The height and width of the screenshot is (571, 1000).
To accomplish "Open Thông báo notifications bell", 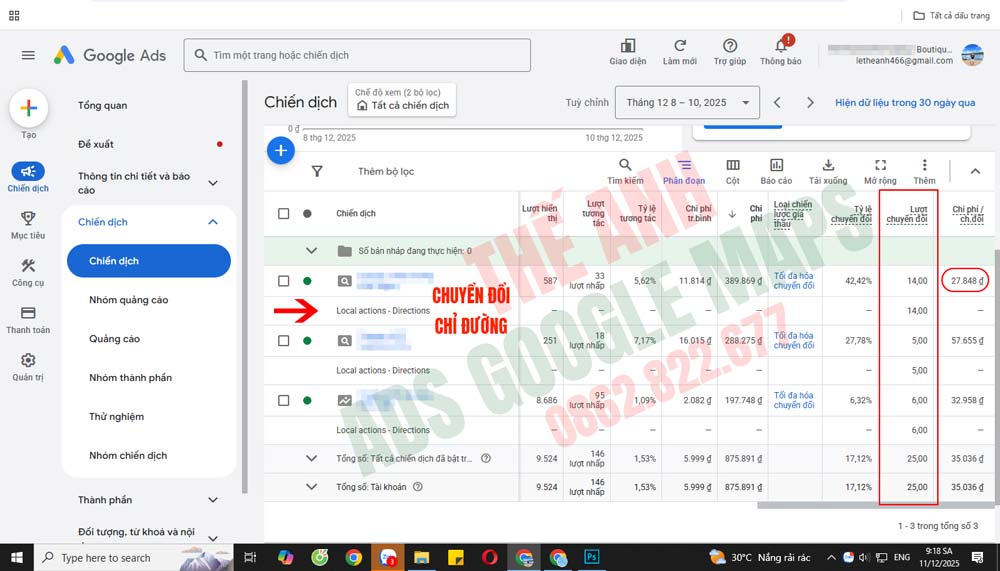I will (x=781, y=45).
